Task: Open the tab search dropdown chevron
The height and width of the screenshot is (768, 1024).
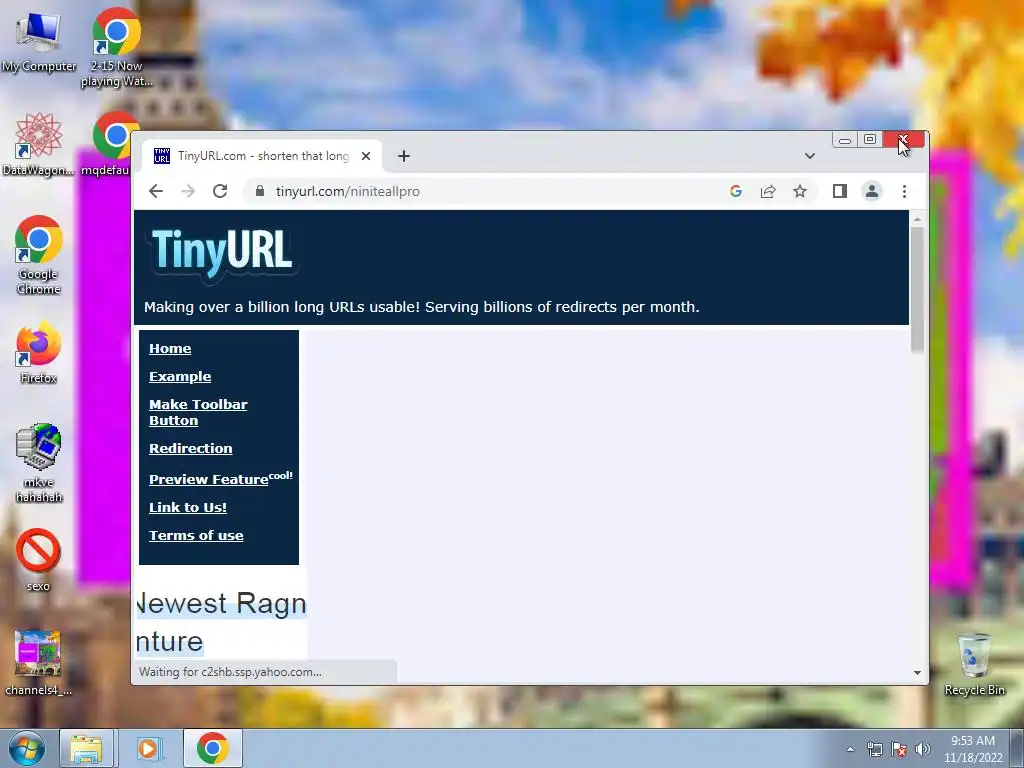Action: pyautogui.click(x=810, y=156)
